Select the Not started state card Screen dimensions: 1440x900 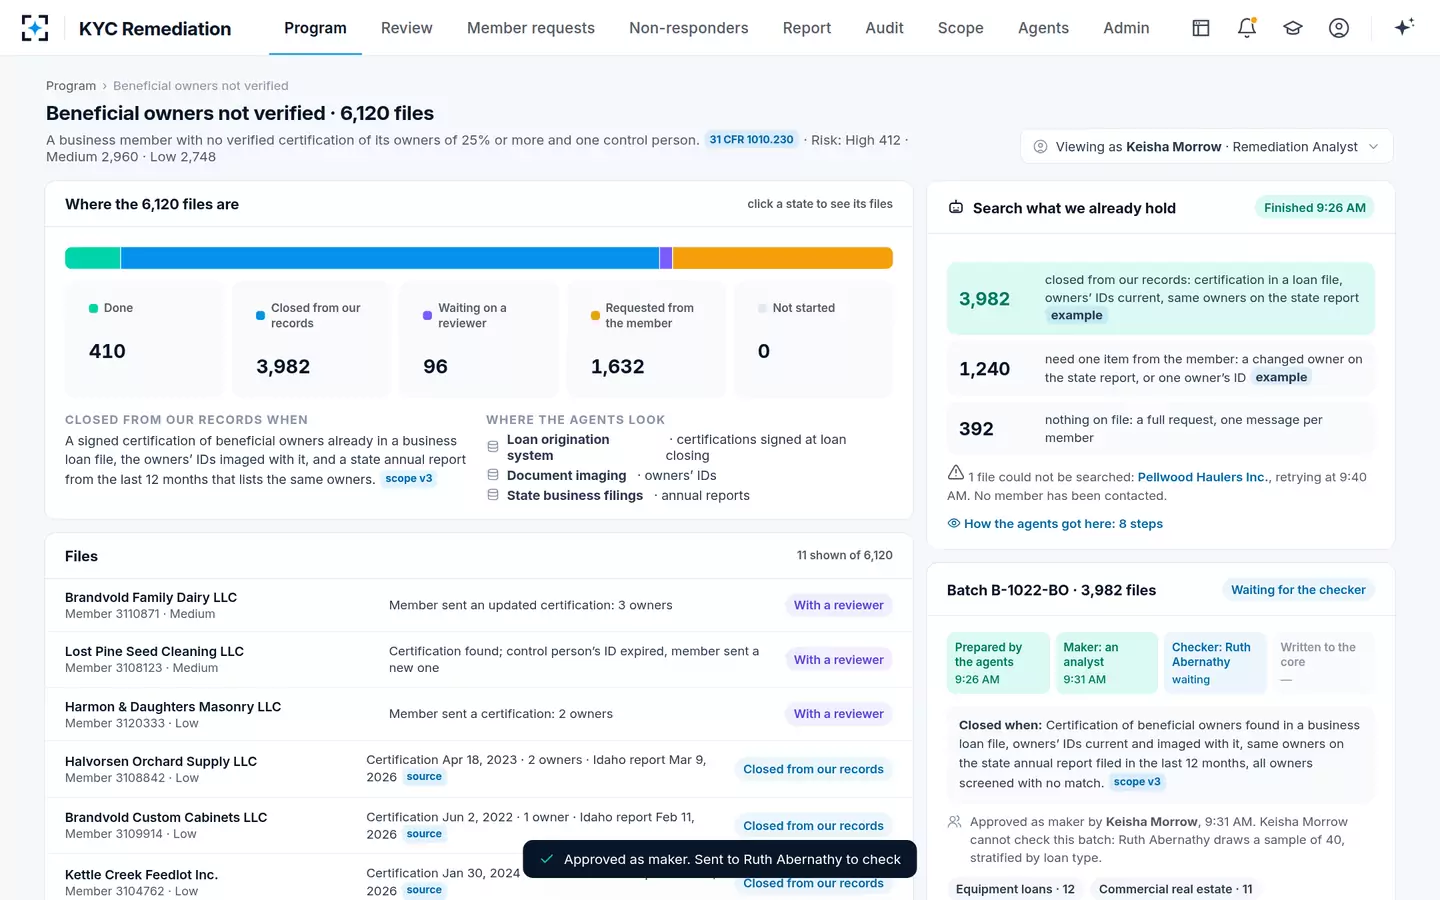[x=813, y=339]
